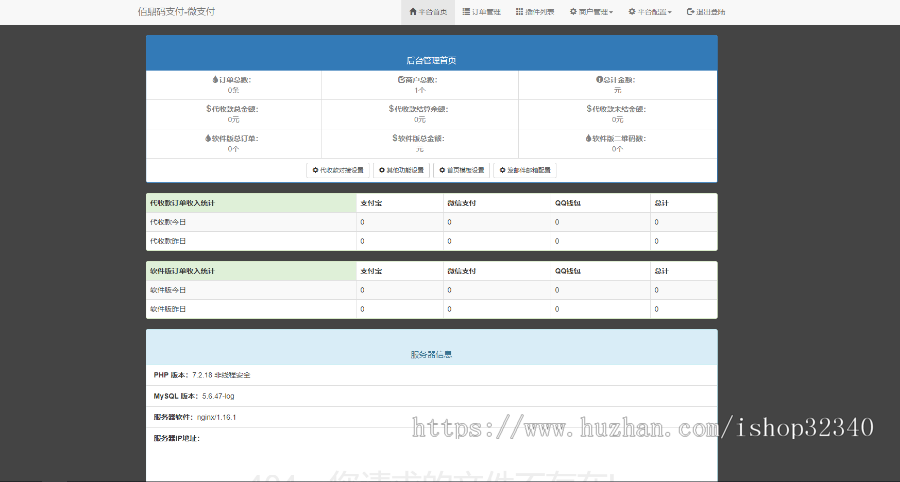Click the 退出登陆 sign-out icon
This screenshot has width=900, height=482.
690,11
